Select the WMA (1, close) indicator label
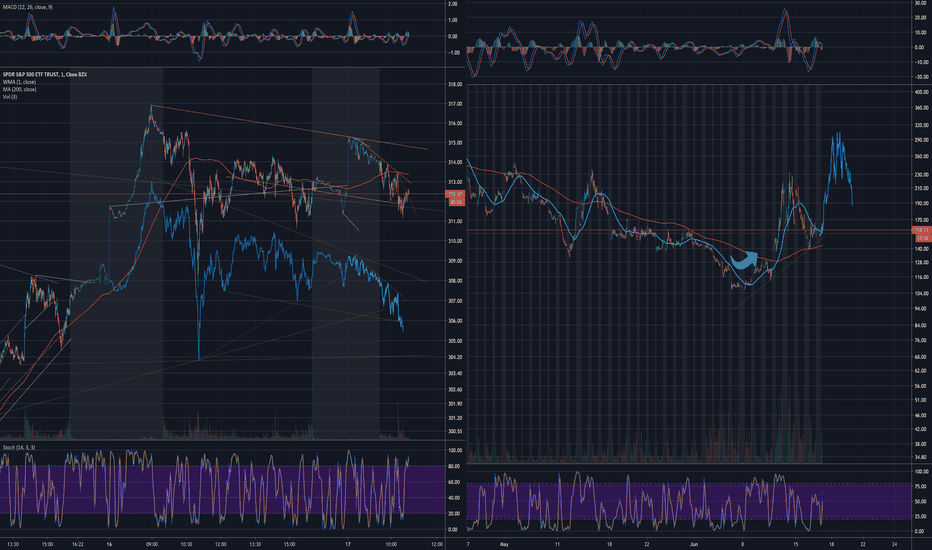932x550 pixels. (19, 82)
